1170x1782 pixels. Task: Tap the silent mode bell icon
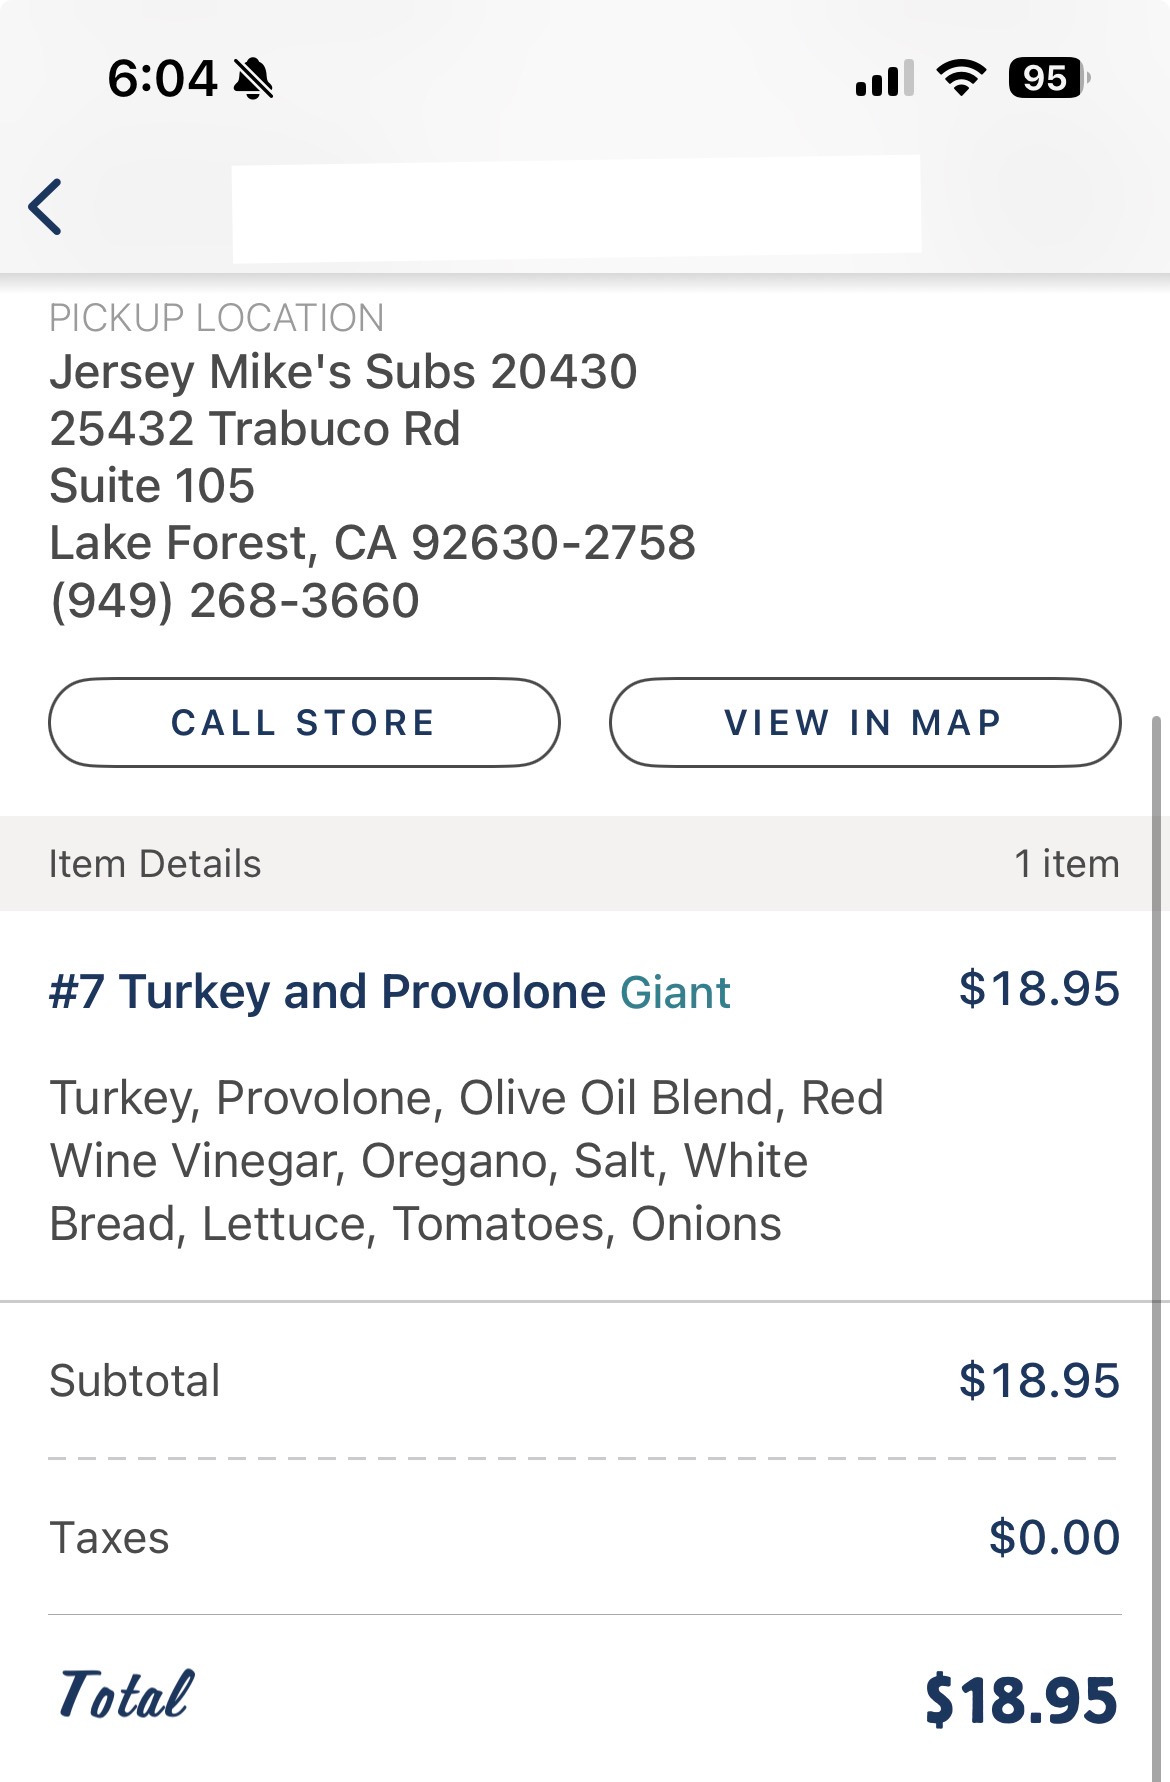[x=253, y=78]
